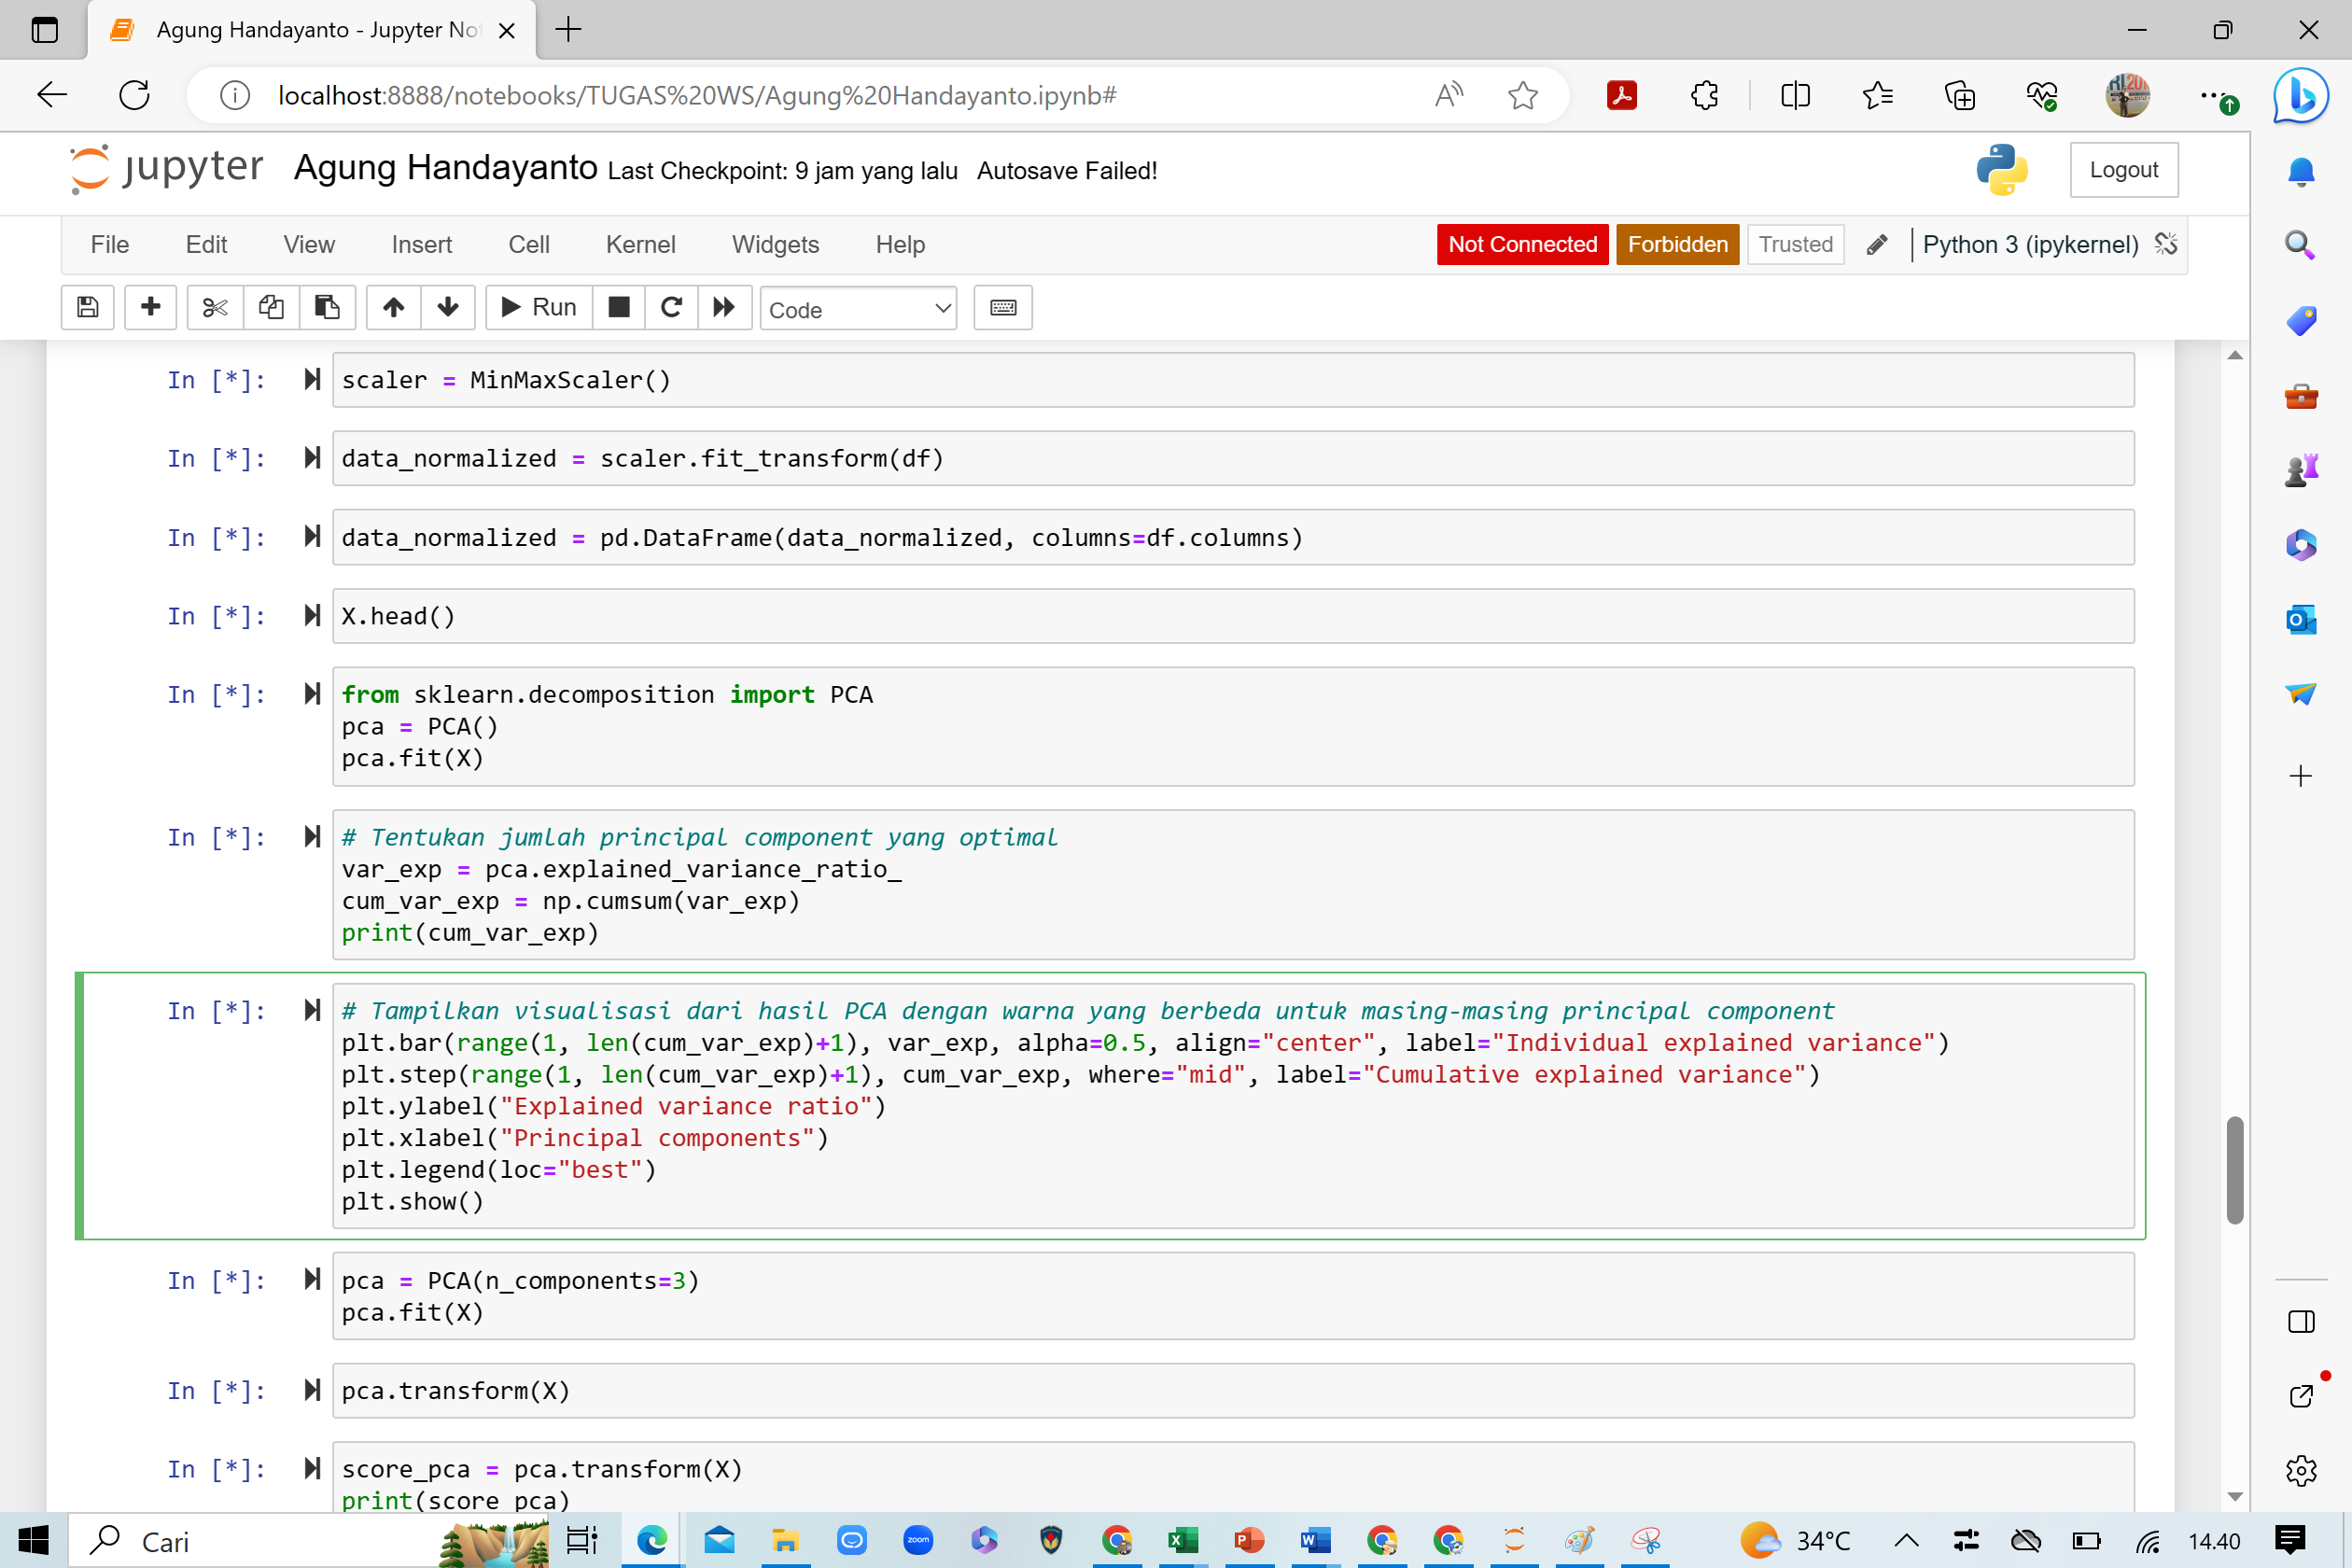Image resolution: width=2352 pixels, height=1568 pixels.
Task: Click the Forbidden status button
Action: click(x=1677, y=244)
